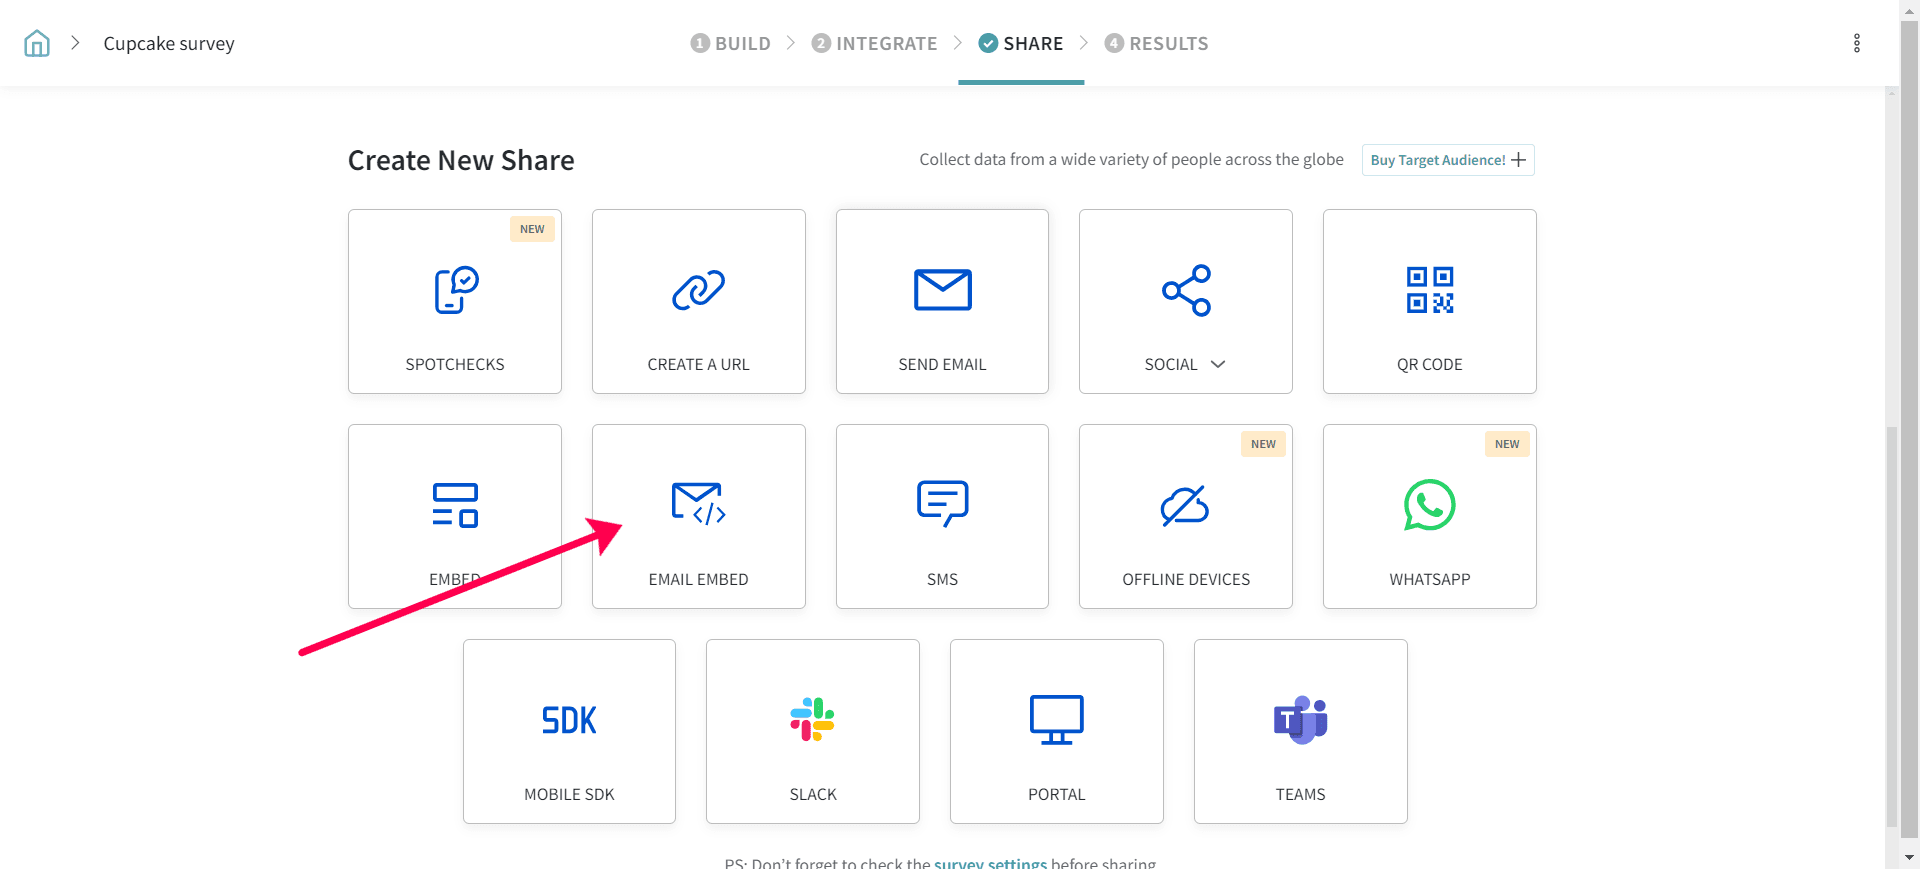The width and height of the screenshot is (1920, 869).
Task: Open the QR Code share option
Action: pos(1429,301)
